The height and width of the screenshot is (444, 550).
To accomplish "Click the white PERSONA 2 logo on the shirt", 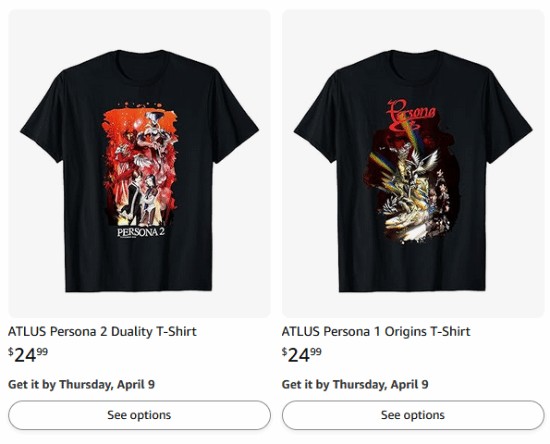I will click(141, 232).
